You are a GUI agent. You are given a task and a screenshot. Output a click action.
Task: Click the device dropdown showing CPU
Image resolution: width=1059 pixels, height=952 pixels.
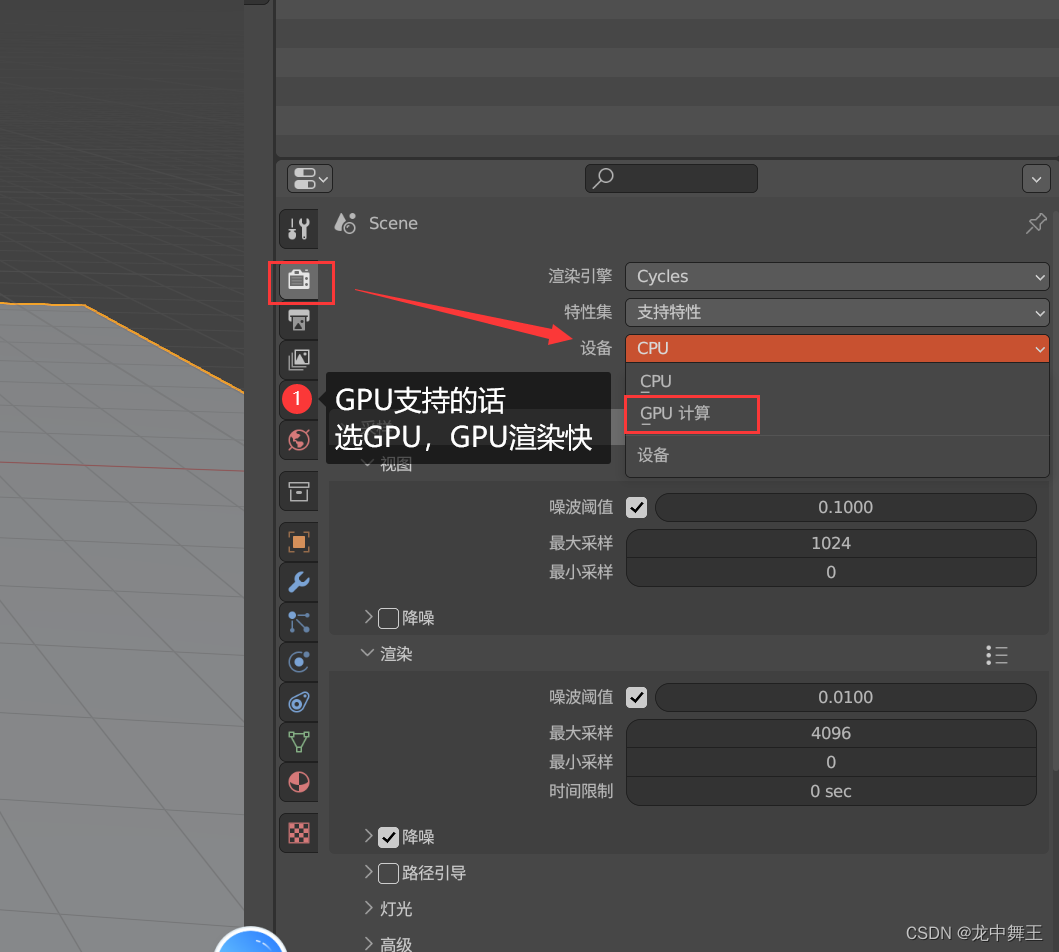[x=837, y=348]
